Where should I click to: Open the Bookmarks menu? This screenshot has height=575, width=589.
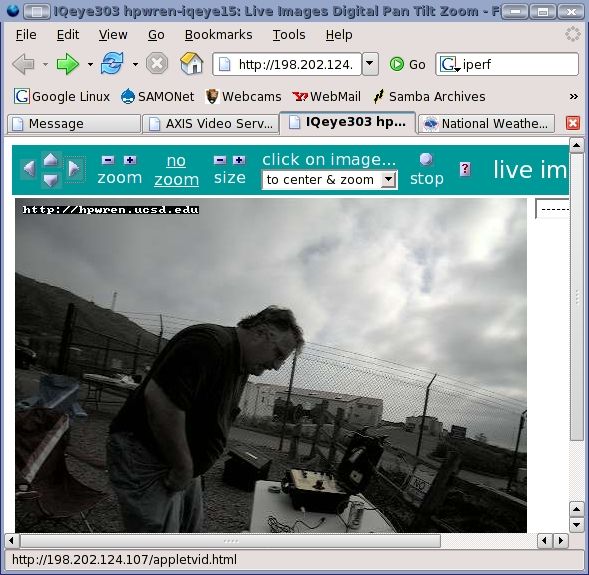coord(218,35)
